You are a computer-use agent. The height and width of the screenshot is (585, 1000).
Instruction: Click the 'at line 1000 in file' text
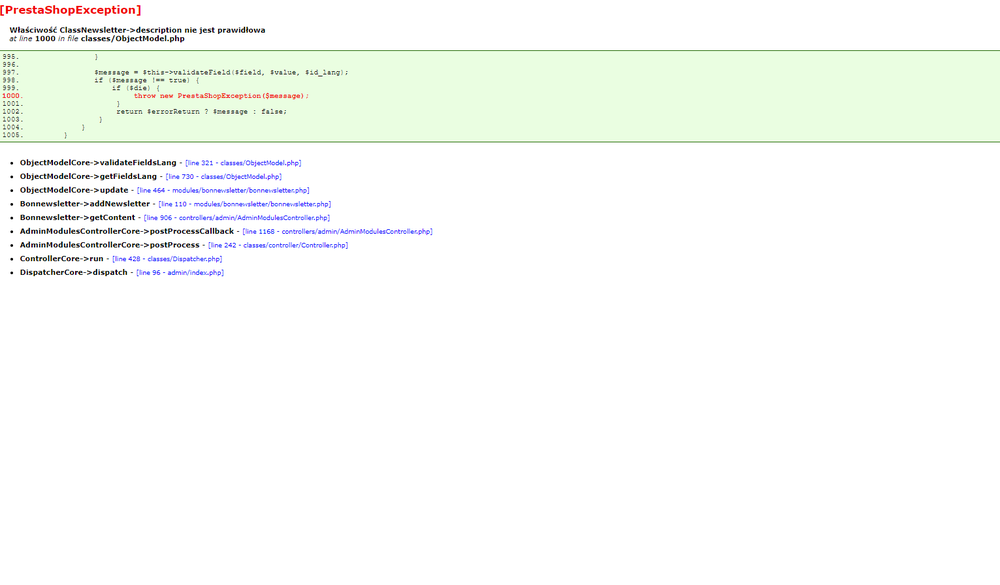coord(43,39)
